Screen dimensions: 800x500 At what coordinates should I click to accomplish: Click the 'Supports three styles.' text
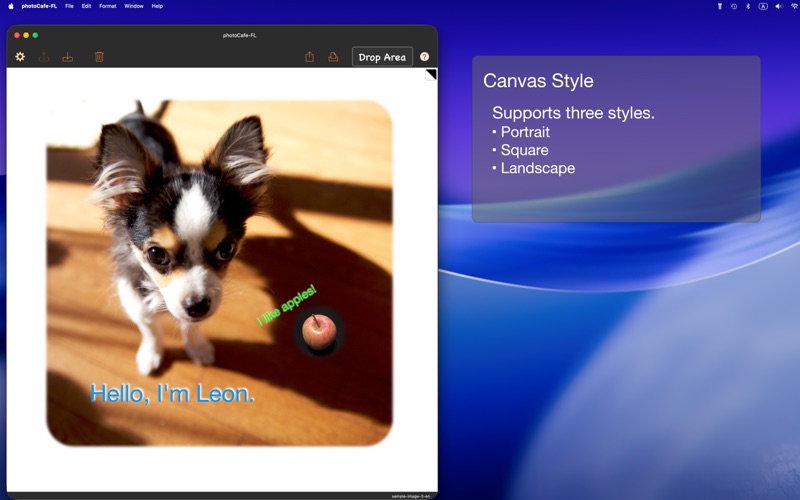coord(573,113)
